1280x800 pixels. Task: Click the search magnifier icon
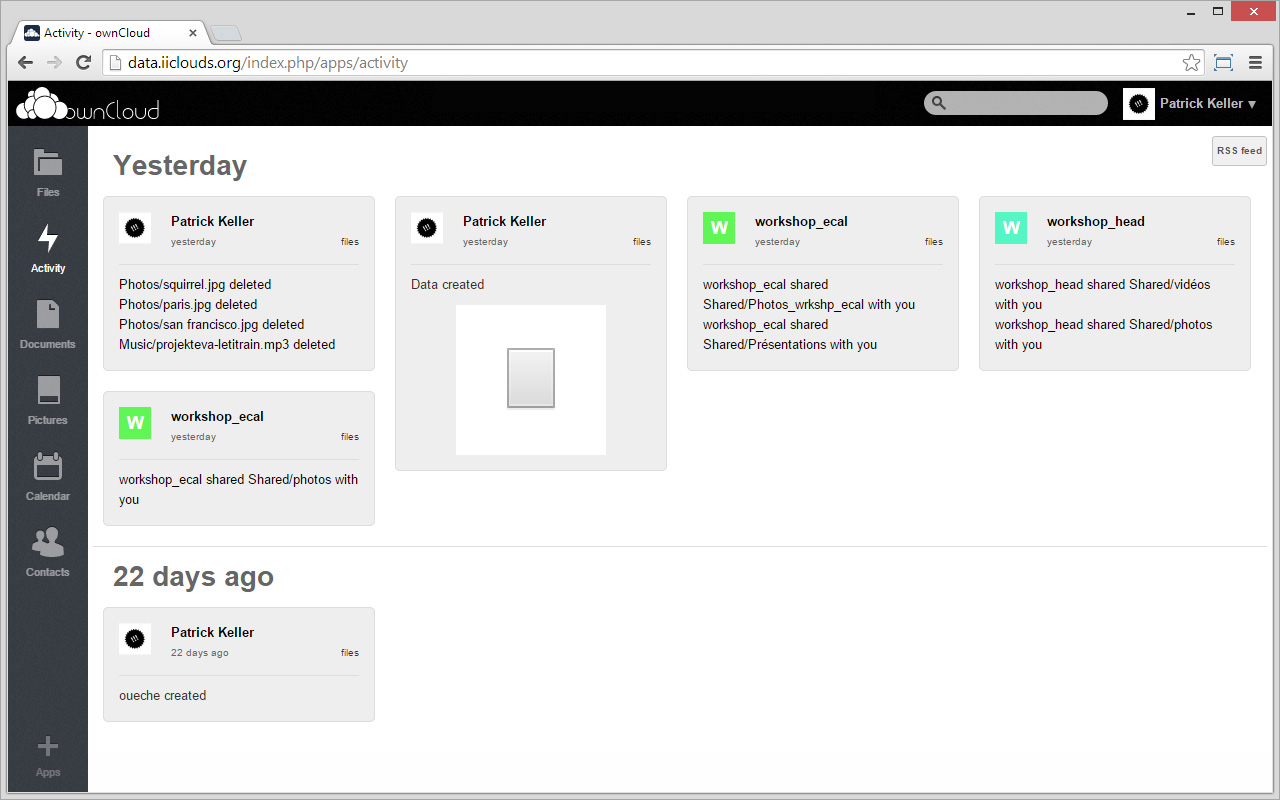(938, 103)
